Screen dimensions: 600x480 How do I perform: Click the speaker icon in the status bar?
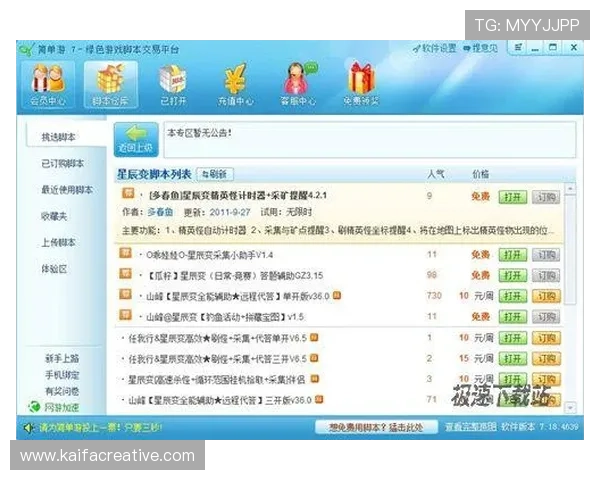(28, 428)
